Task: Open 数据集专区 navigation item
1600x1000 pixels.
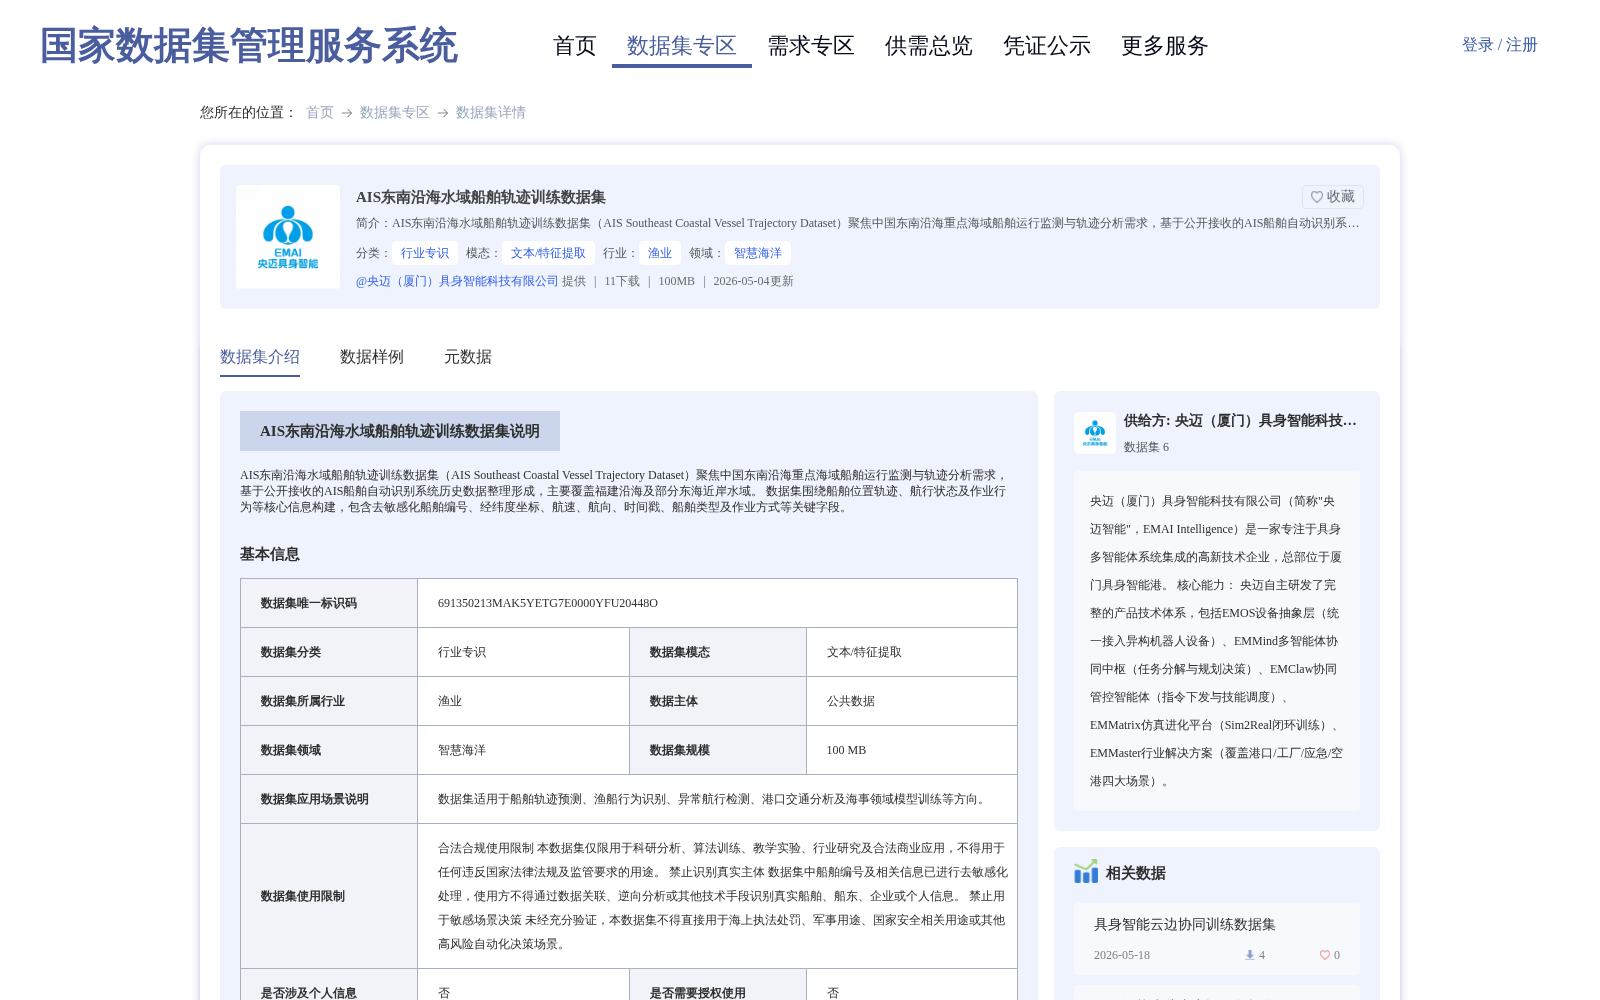Action: point(682,46)
